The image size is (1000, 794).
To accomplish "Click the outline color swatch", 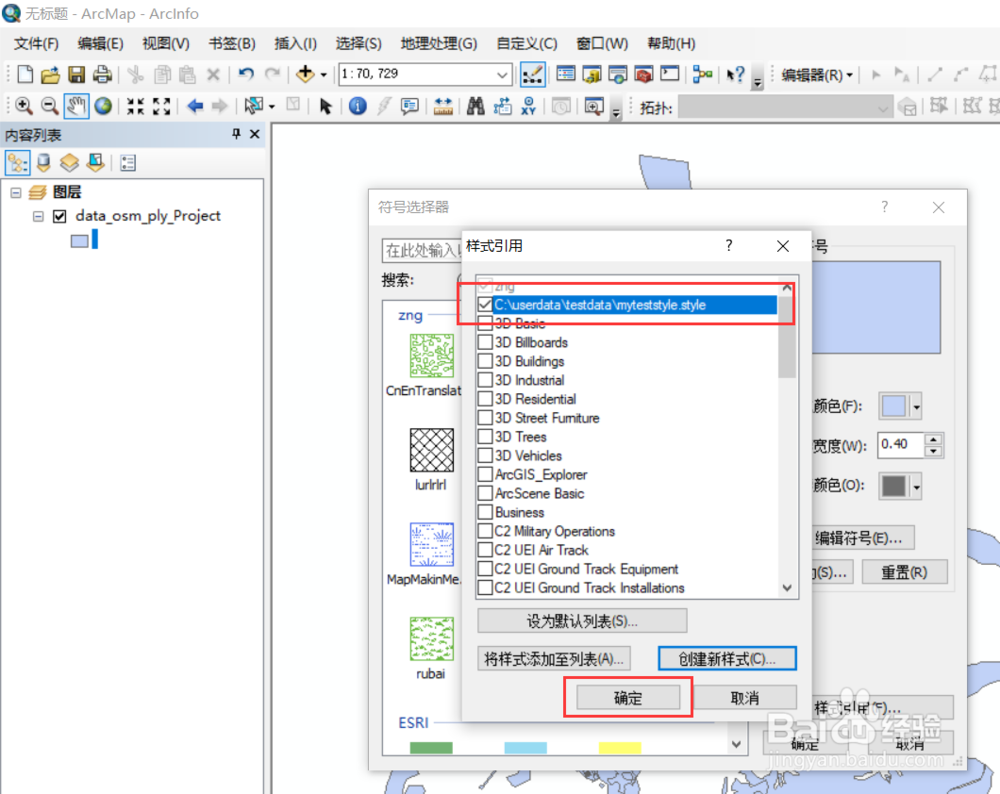I will (894, 487).
